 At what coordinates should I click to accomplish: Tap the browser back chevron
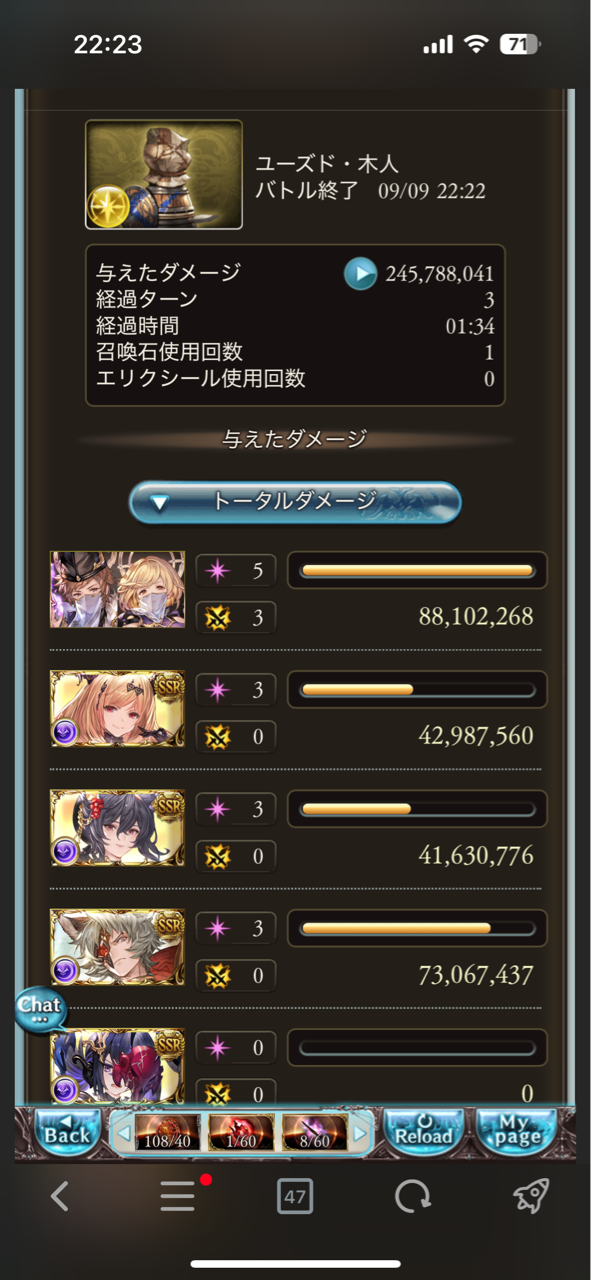pyautogui.click(x=59, y=1196)
